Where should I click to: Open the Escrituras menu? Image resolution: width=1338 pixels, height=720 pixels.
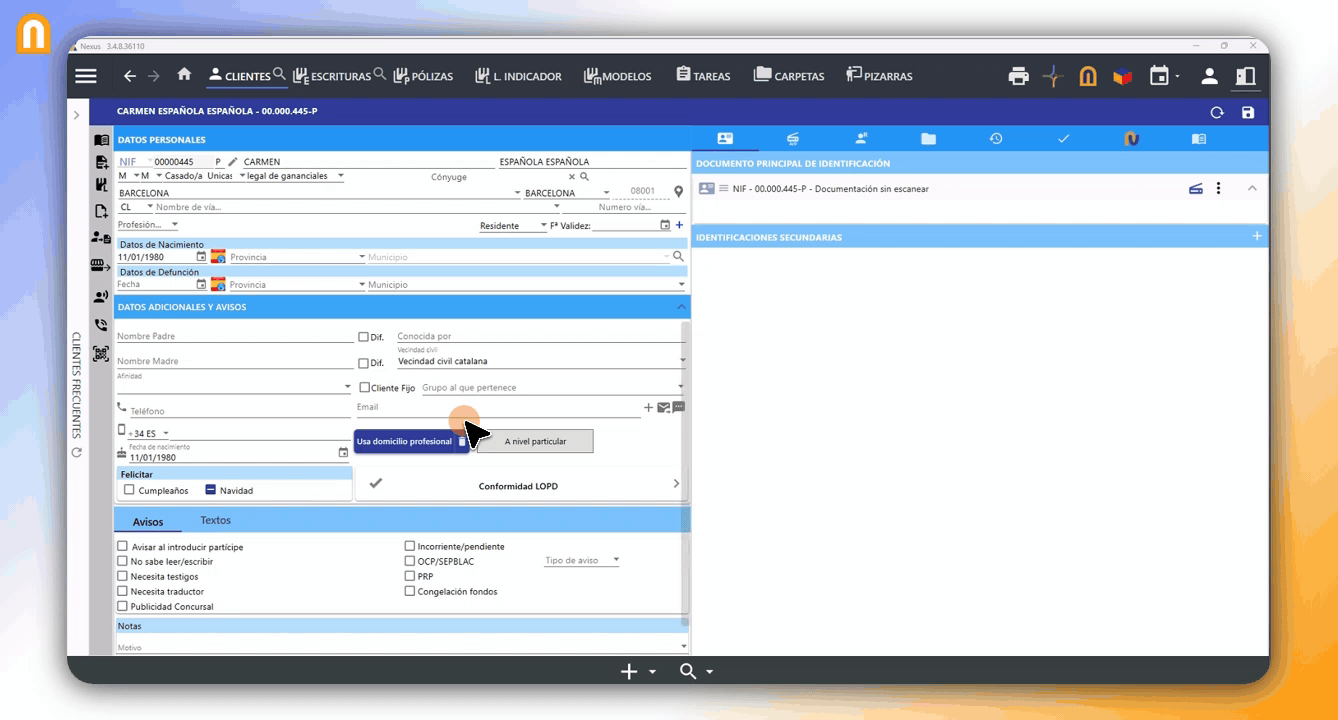(x=333, y=76)
